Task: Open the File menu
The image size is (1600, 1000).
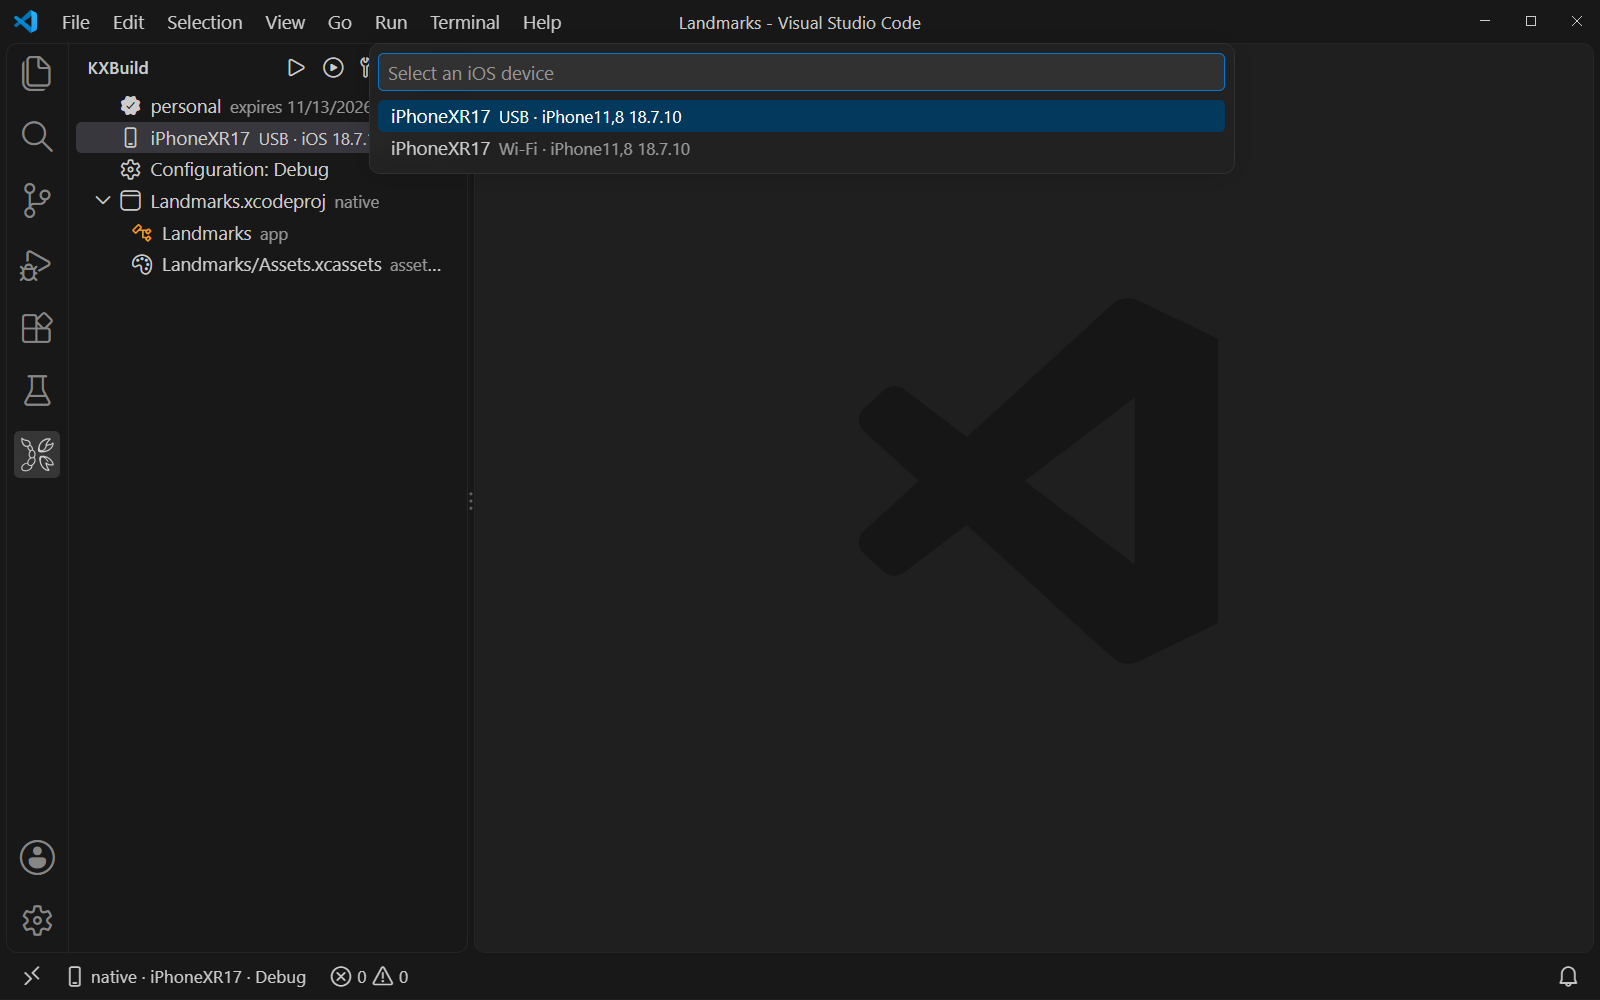Action: [x=76, y=22]
